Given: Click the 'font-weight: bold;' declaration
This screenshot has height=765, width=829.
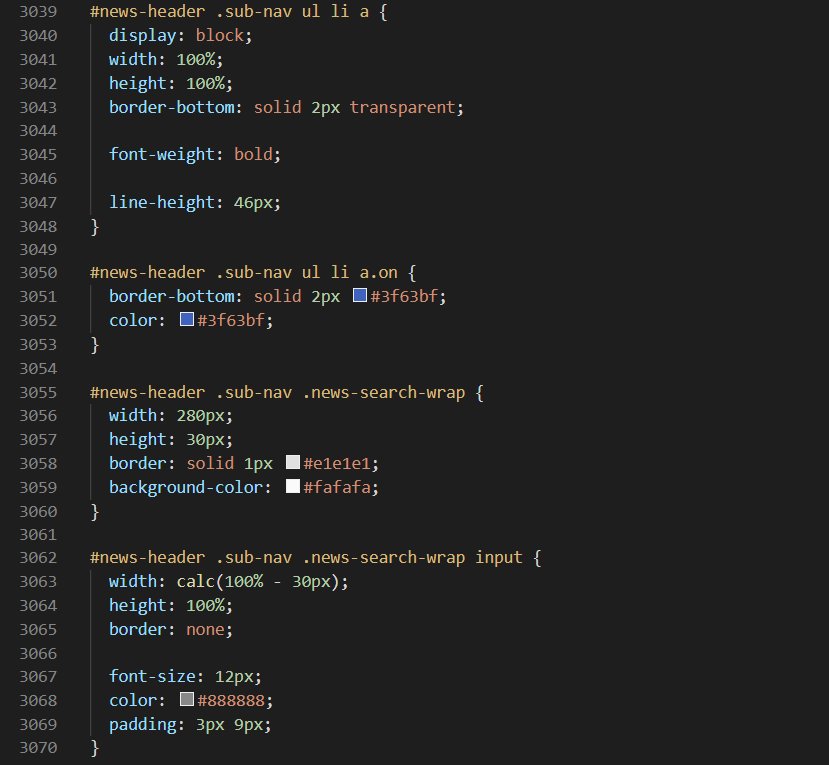Looking at the screenshot, I should pyautogui.click(x=195, y=154).
